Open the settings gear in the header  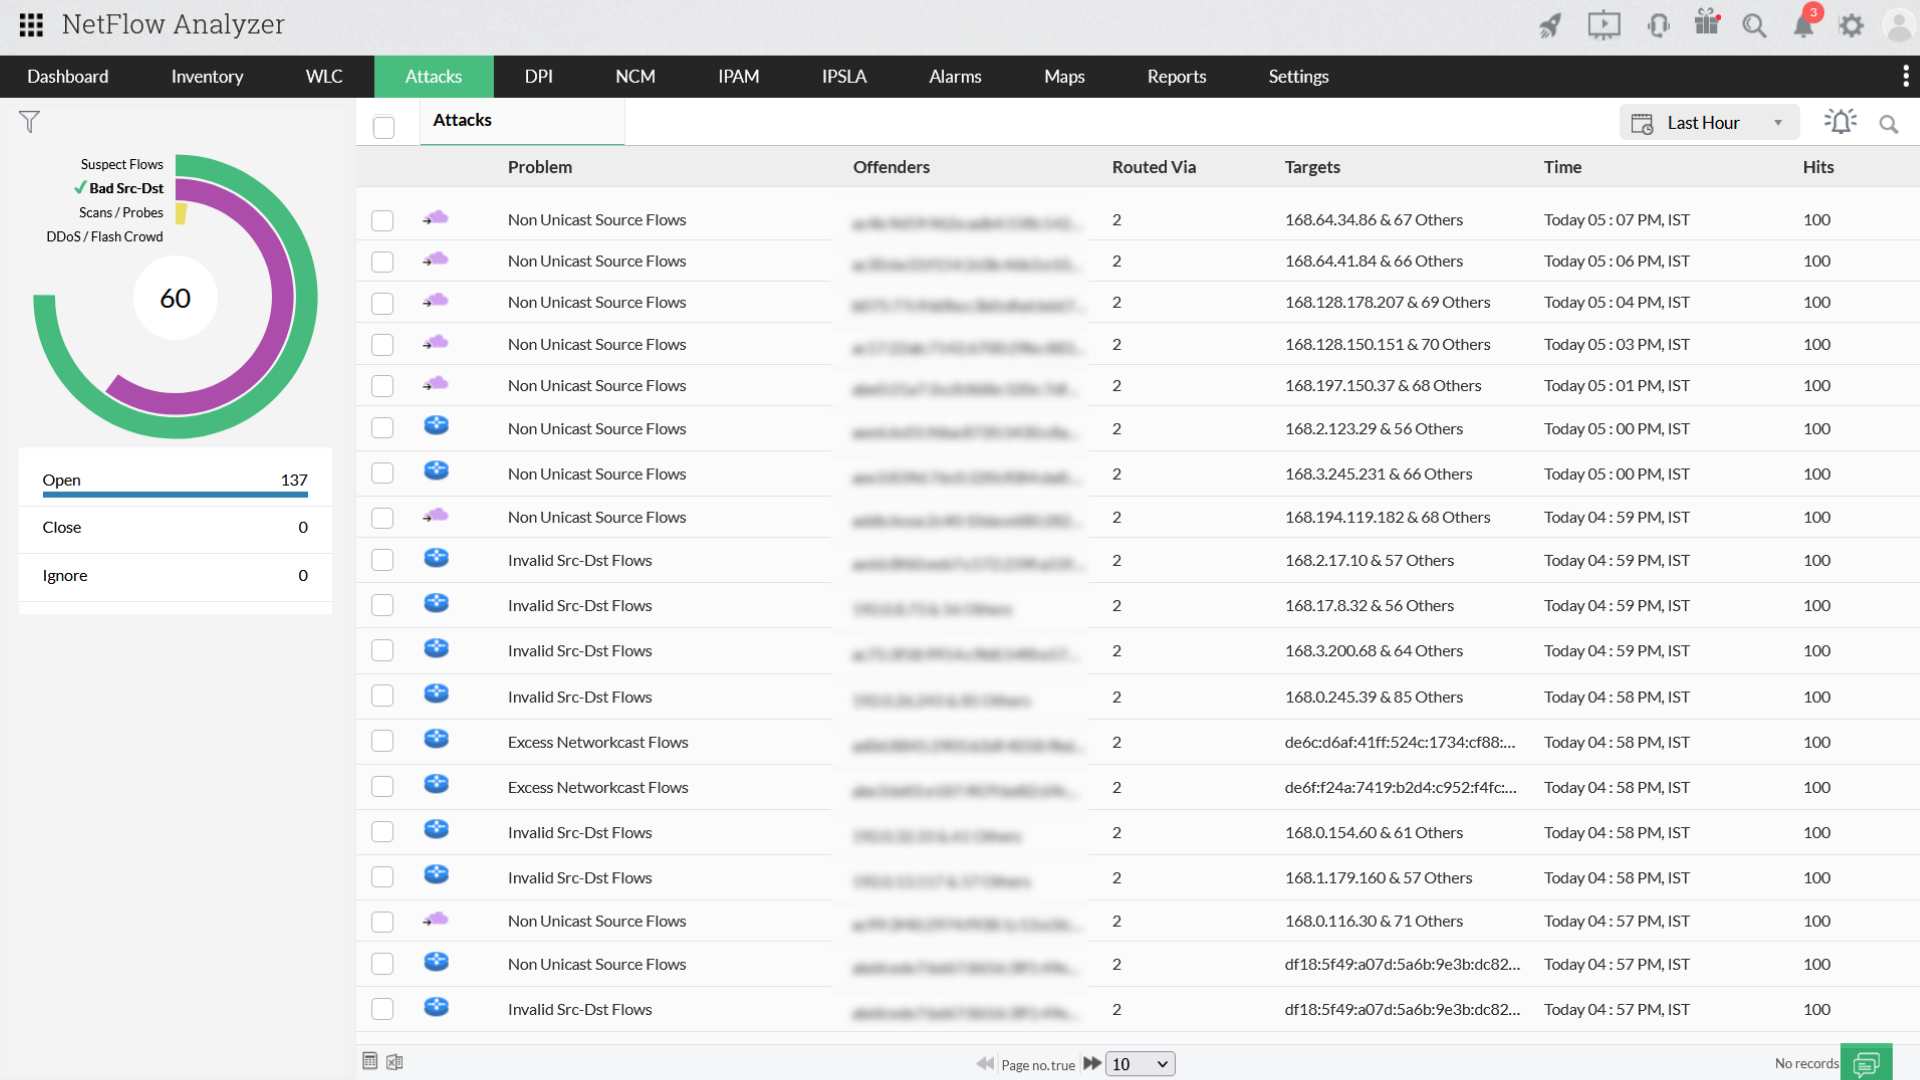pos(1851,26)
